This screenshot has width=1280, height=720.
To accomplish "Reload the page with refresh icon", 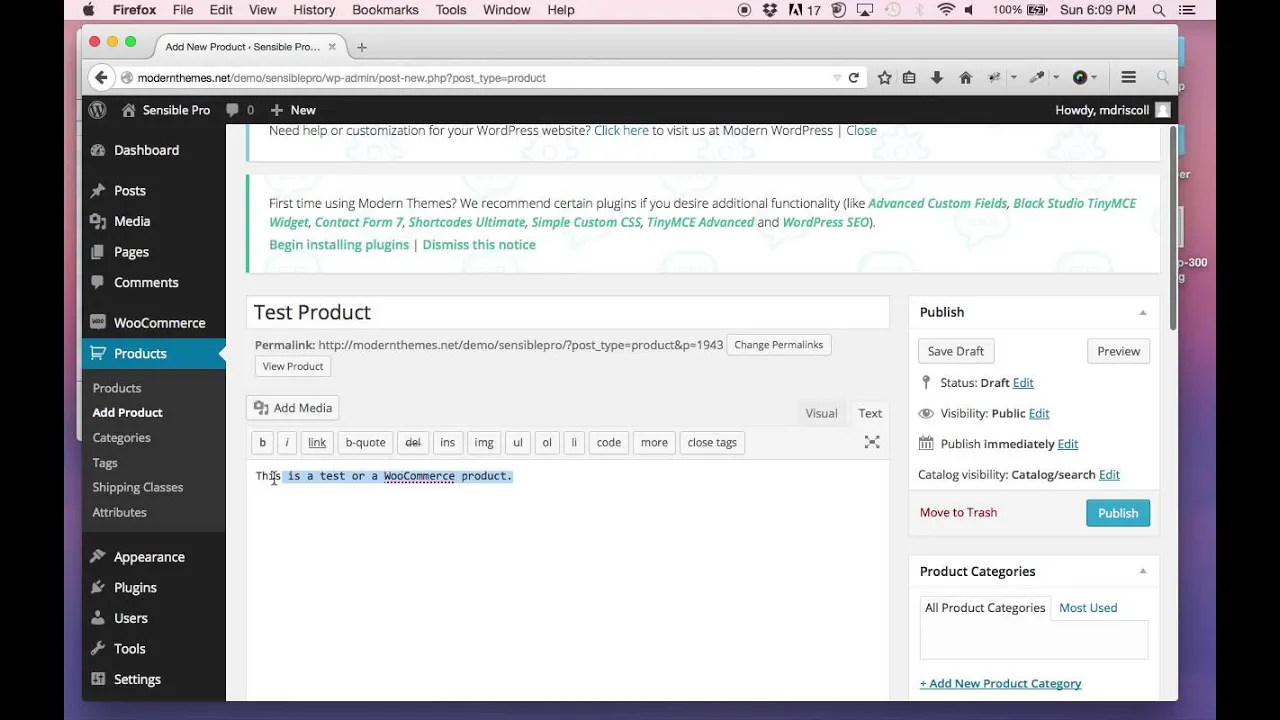I will pyautogui.click(x=853, y=77).
